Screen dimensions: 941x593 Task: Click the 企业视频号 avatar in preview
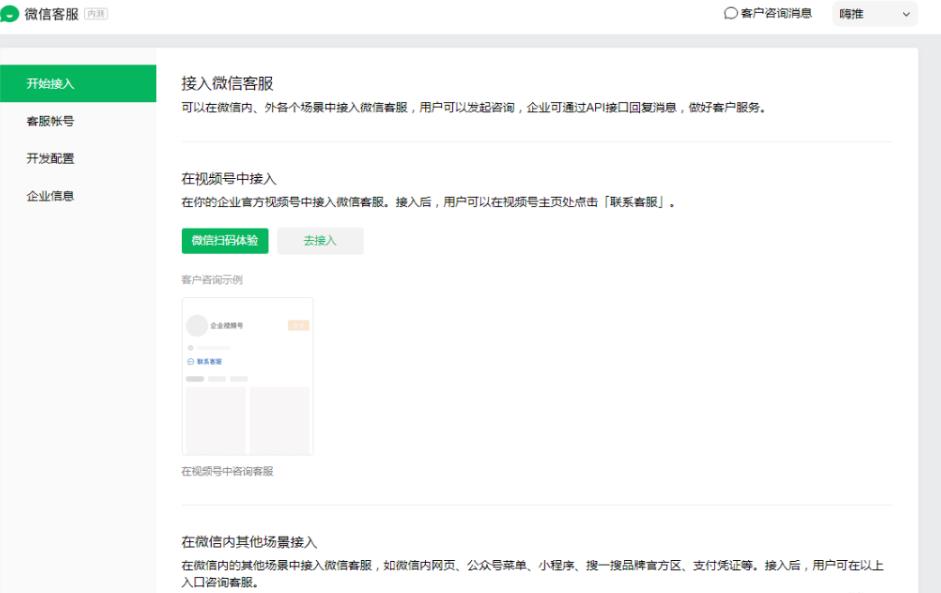(x=197, y=325)
